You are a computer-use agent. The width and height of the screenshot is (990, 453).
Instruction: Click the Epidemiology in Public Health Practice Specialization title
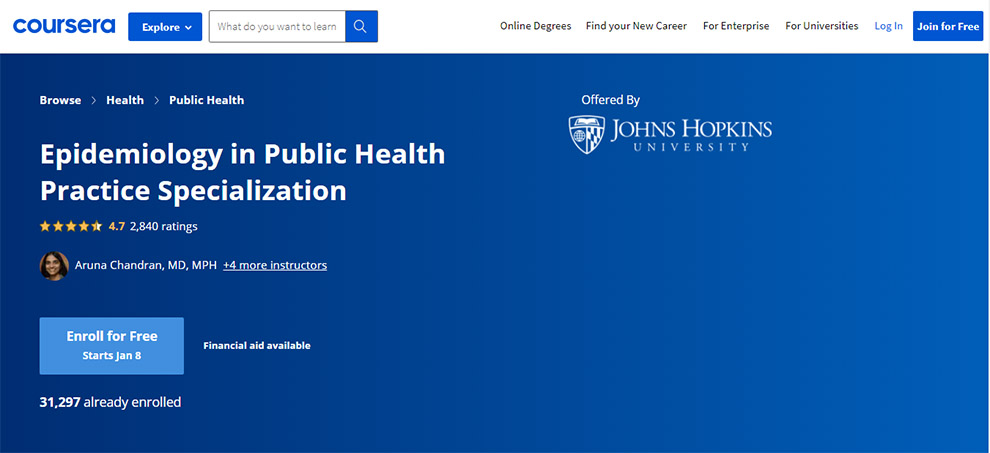(x=242, y=172)
